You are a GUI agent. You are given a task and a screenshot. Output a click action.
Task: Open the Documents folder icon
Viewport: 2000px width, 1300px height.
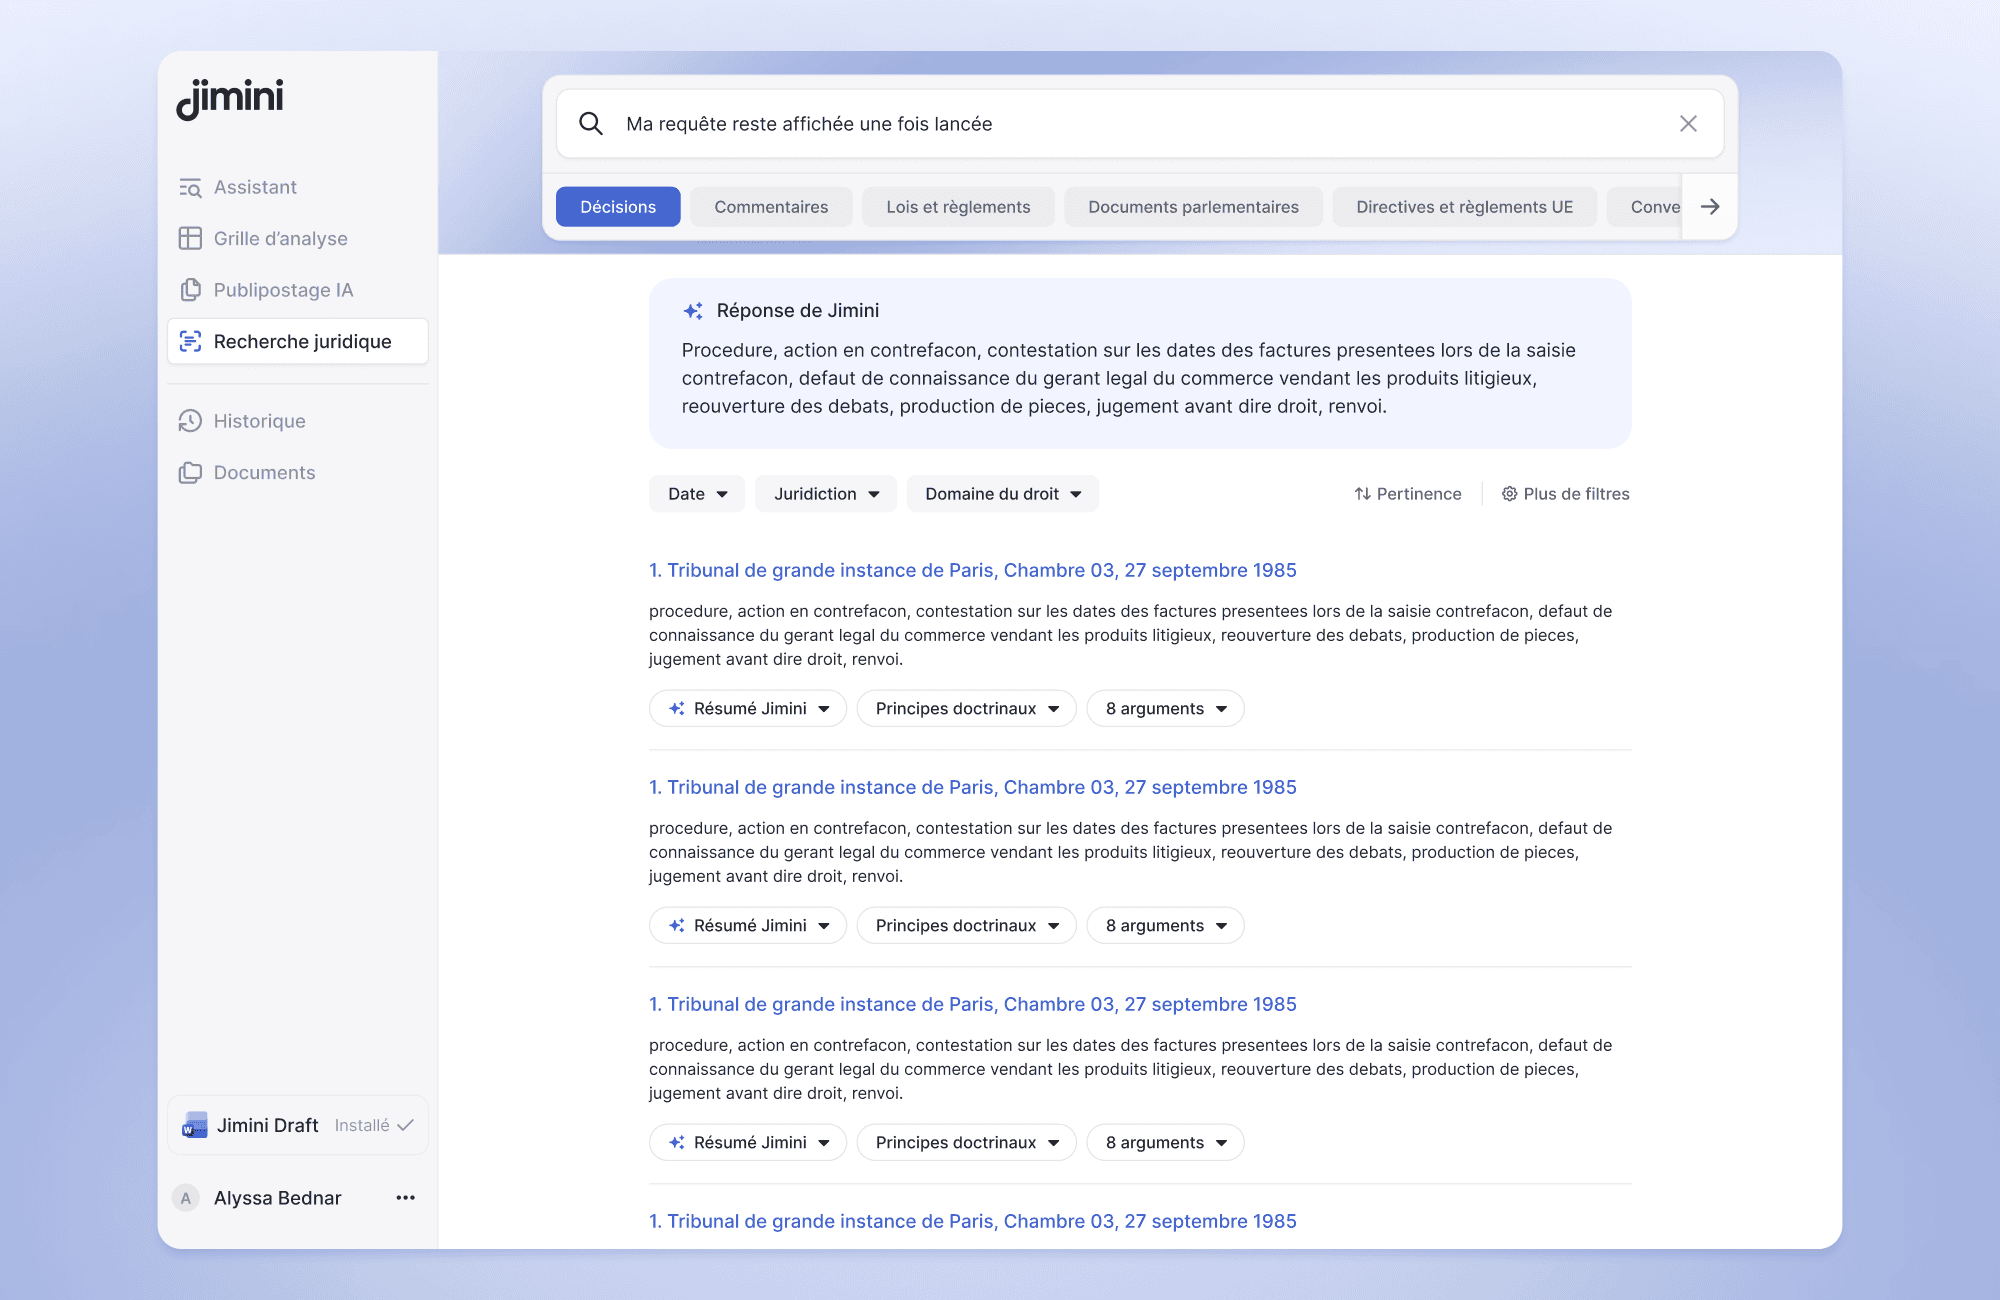coord(190,473)
